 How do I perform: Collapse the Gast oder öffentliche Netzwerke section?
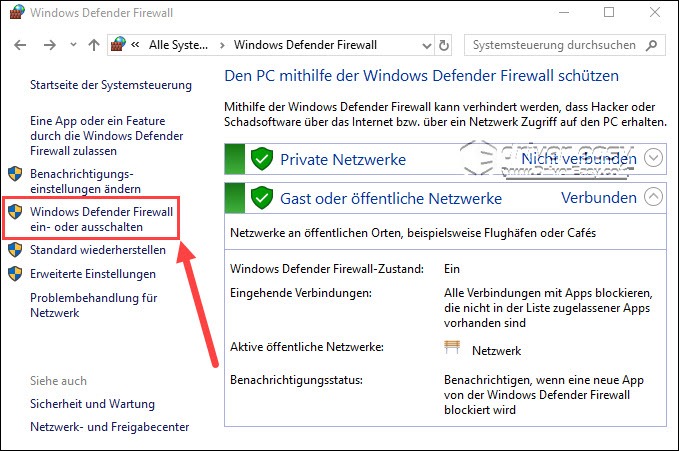(x=654, y=197)
